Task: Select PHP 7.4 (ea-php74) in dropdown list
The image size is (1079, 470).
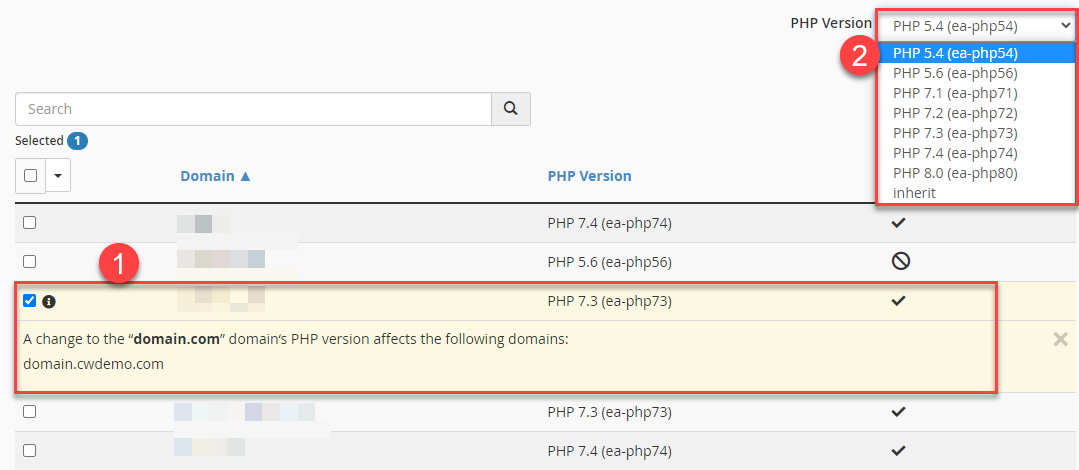Action: 955,153
